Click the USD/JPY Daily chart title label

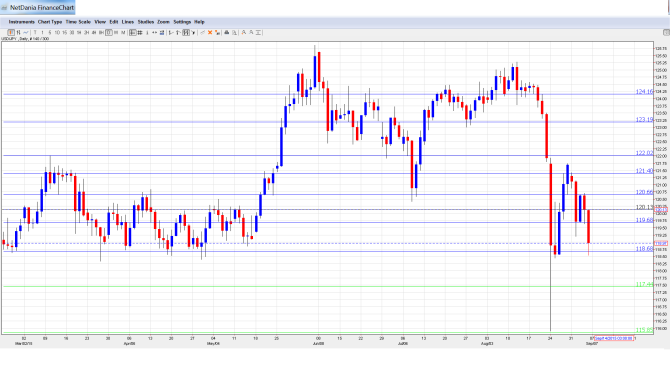25,39
